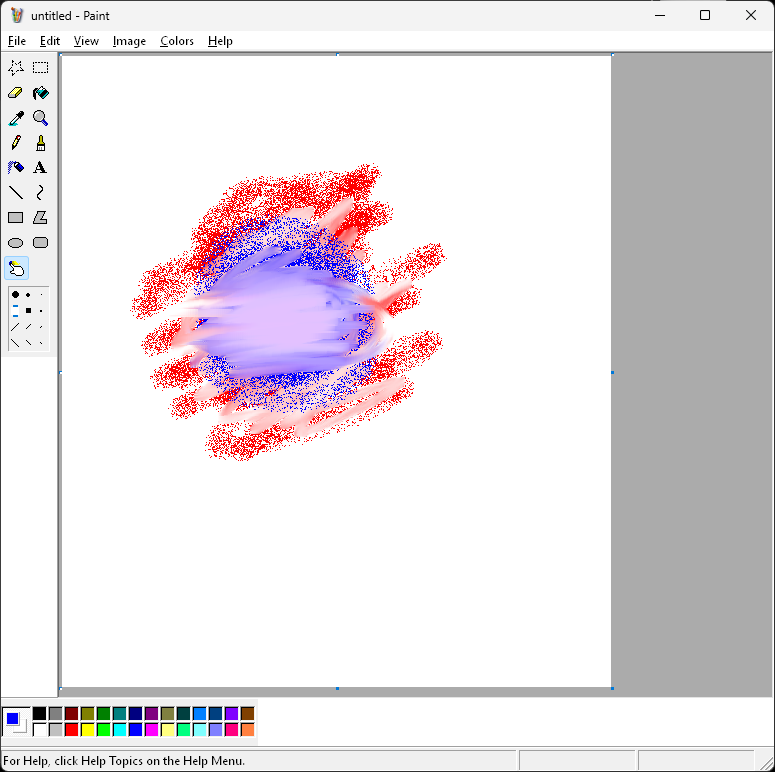Viewport: 775px width, 772px height.
Task: Choose the Text tool
Action: pyautogui.click(x=40, y=168)
